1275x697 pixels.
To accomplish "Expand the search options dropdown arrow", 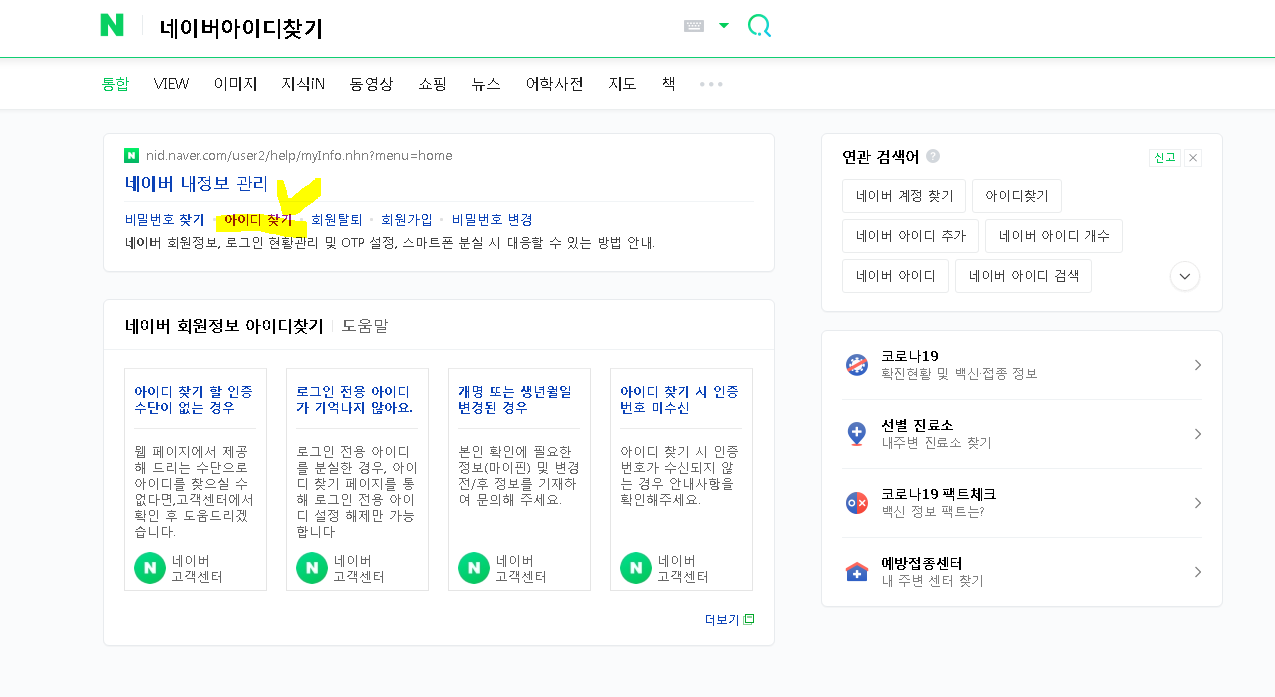I will (724, 25).
